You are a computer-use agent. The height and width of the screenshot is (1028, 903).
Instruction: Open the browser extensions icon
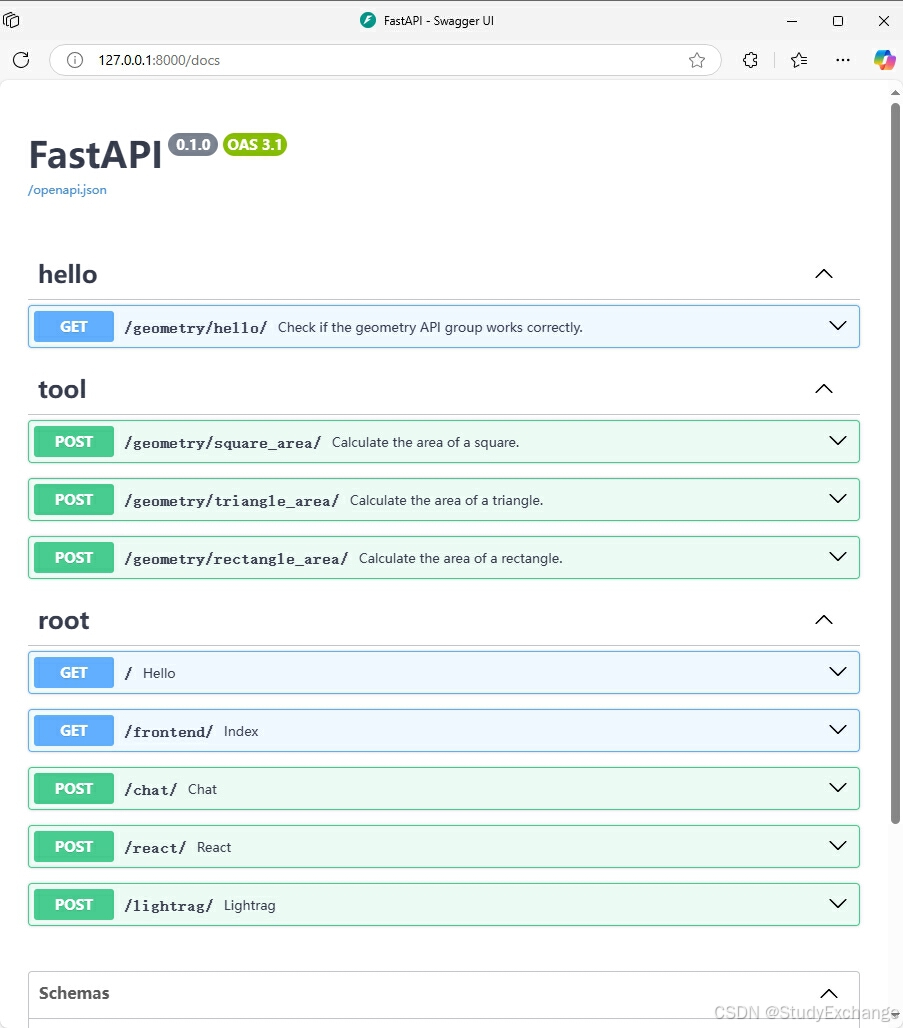[x=750, y=60]
